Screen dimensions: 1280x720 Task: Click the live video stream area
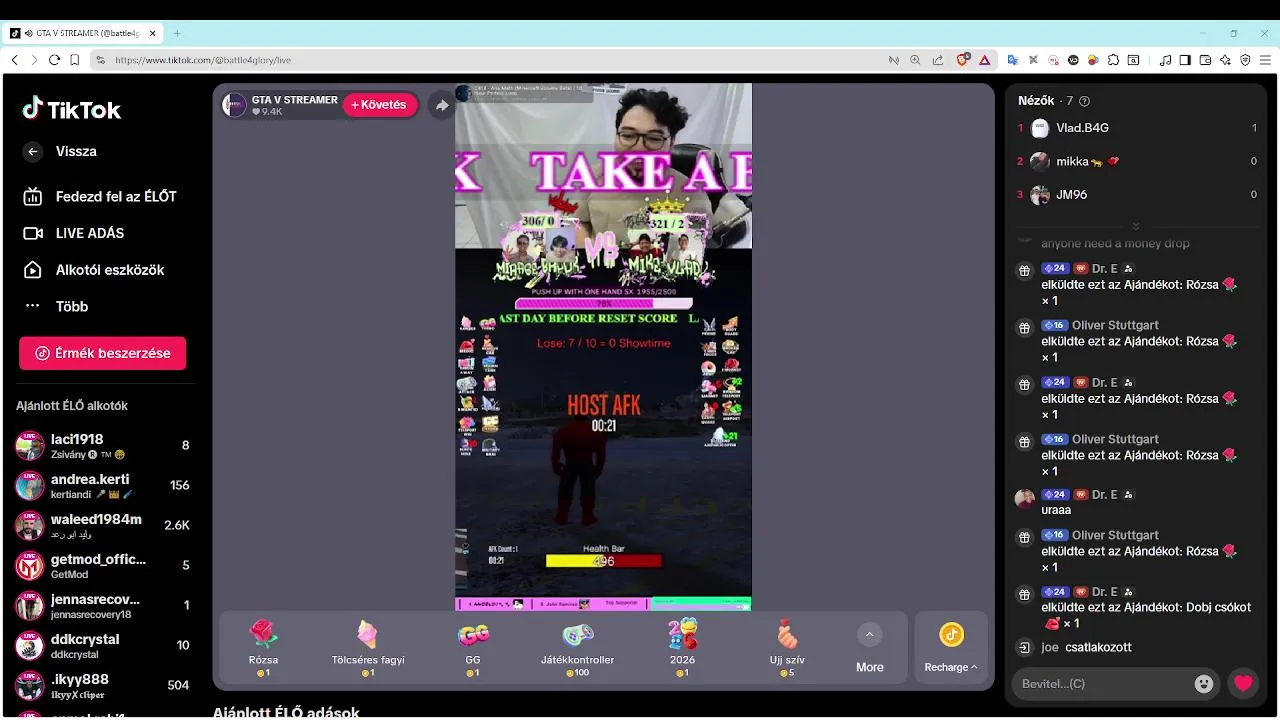603,346
